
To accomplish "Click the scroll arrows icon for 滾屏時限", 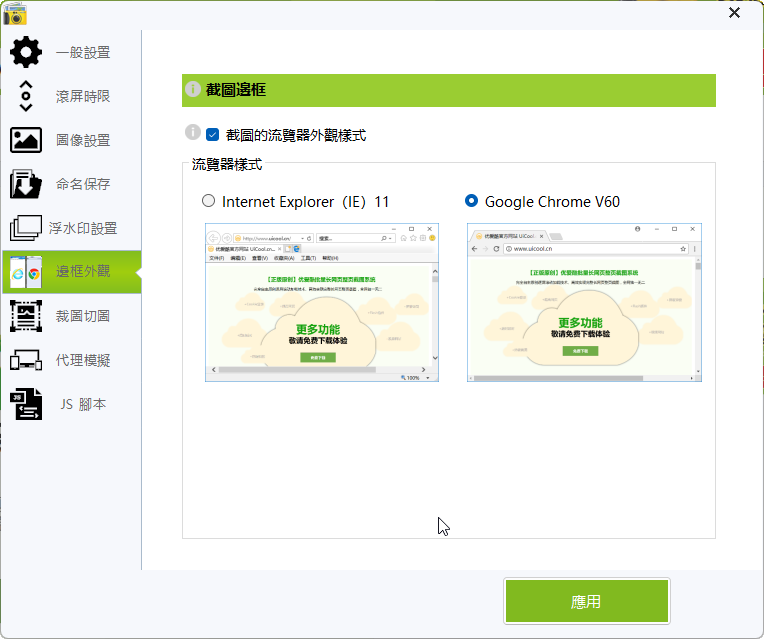I will (26, 96).
